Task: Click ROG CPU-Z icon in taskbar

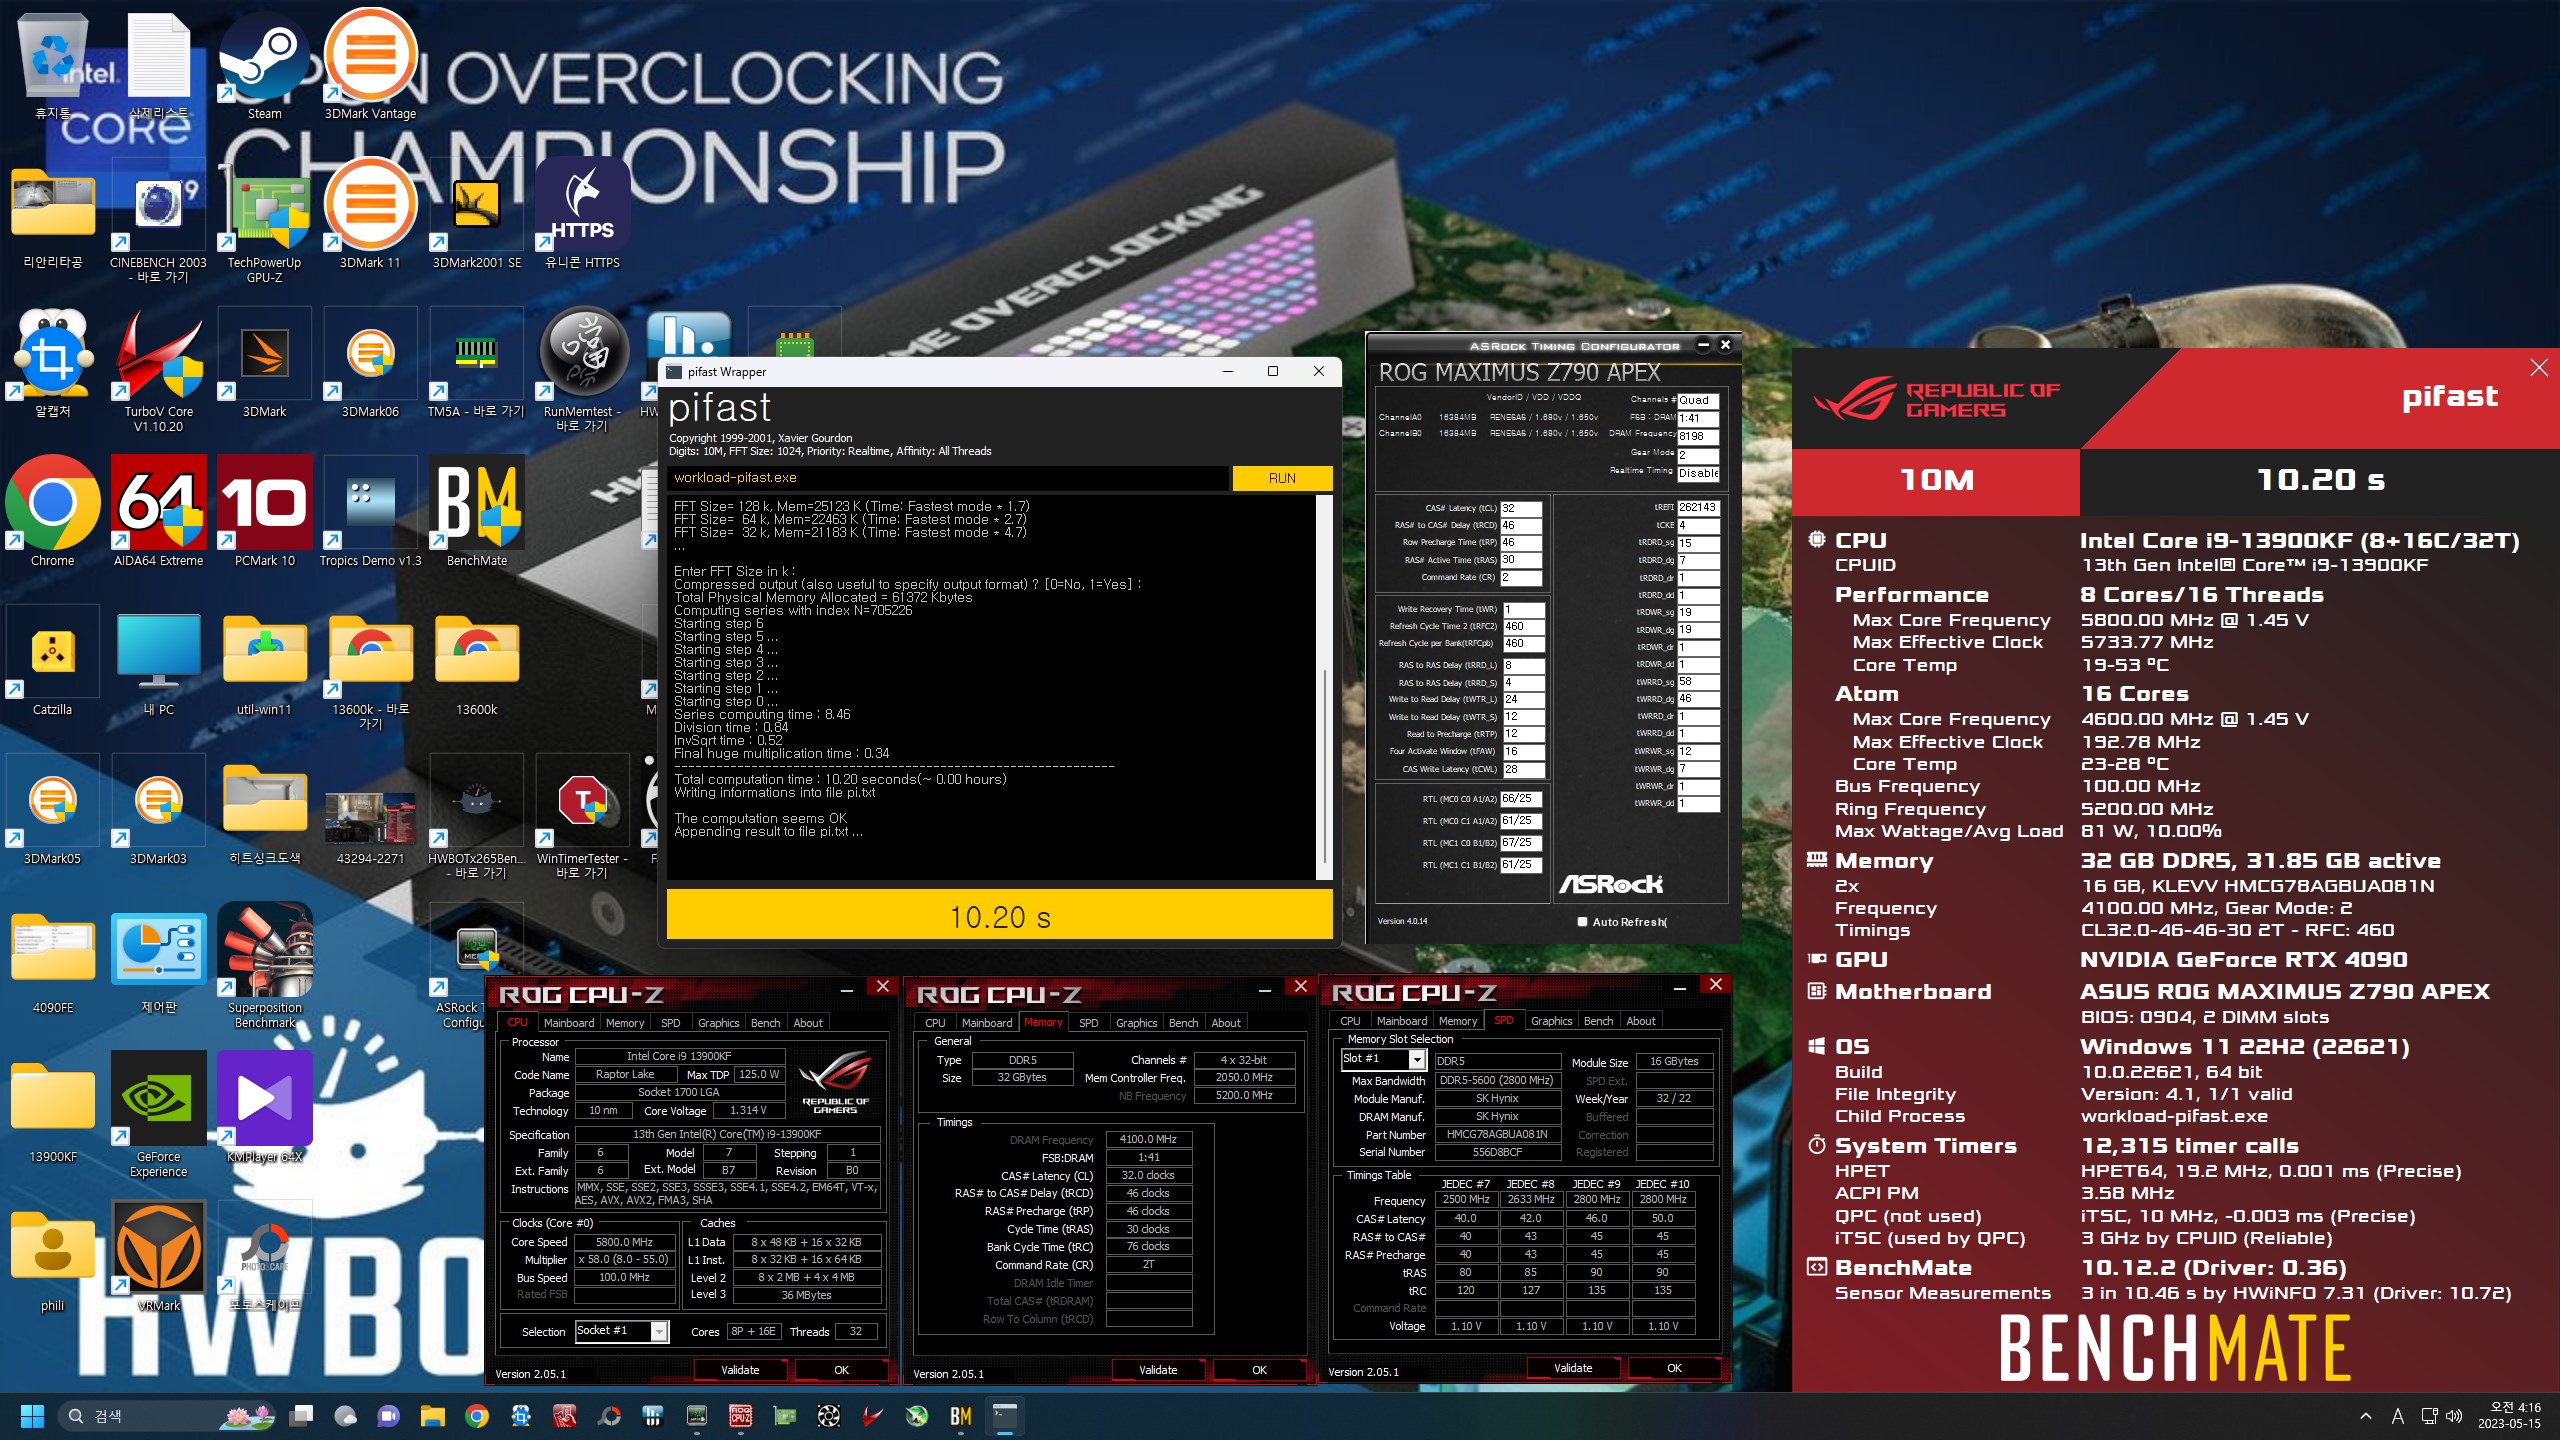Action: coord(740,1415)
